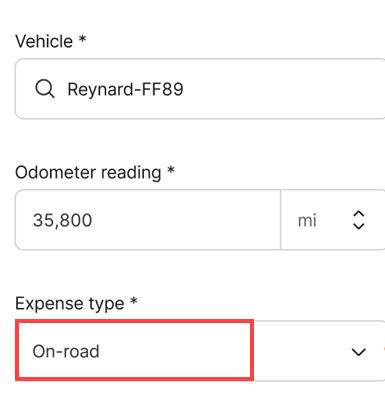
Task: Click the asterisk after Odometer reading
Action: (171, 169)
